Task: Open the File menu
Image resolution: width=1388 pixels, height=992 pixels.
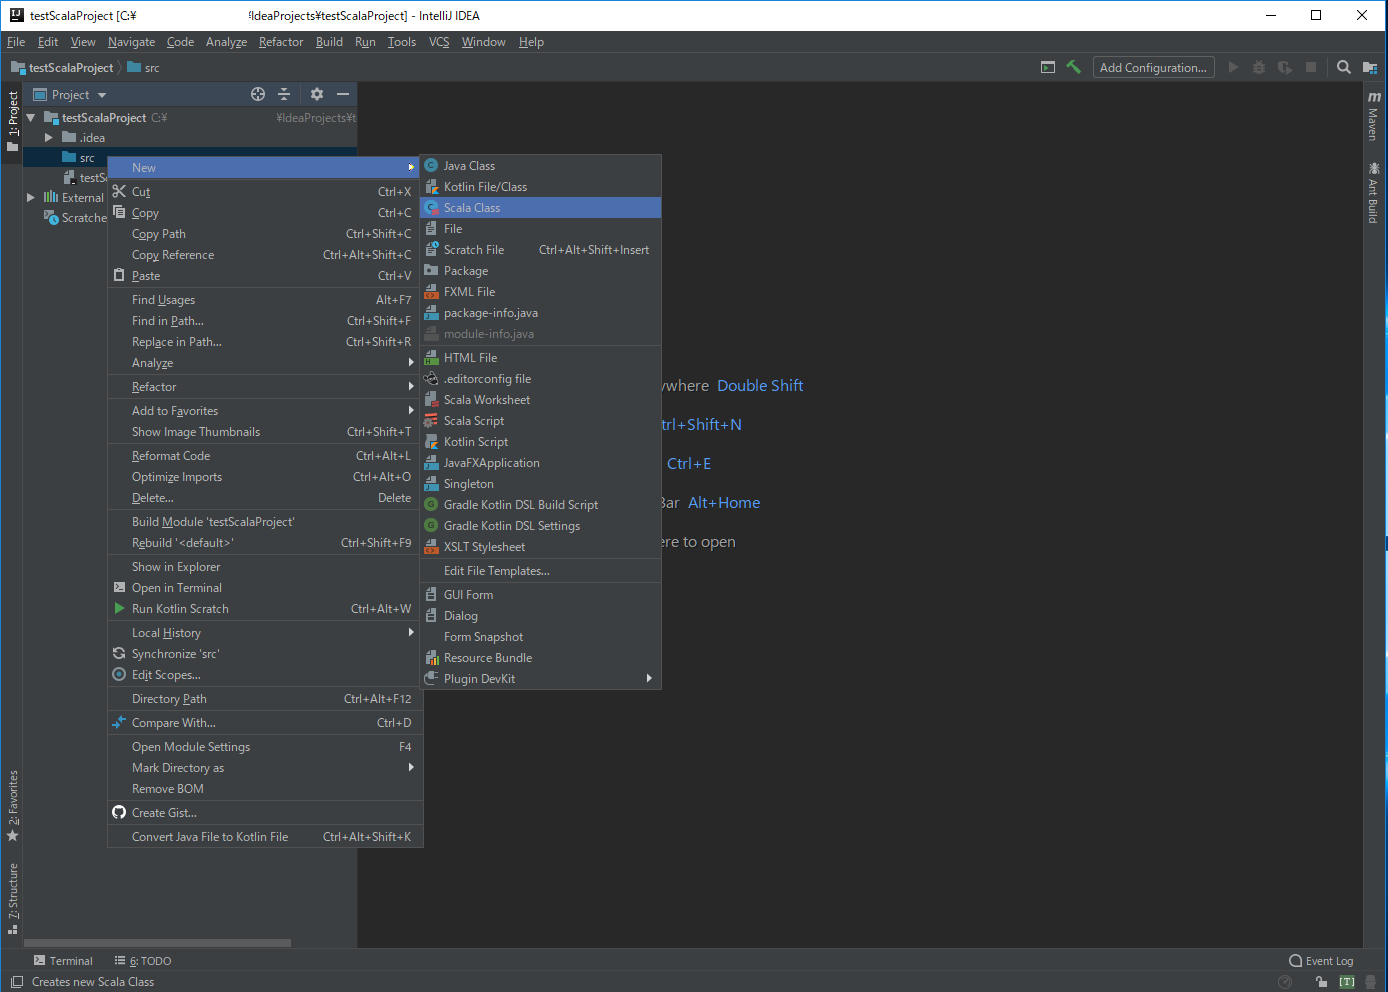Action: tap(16, 42)
